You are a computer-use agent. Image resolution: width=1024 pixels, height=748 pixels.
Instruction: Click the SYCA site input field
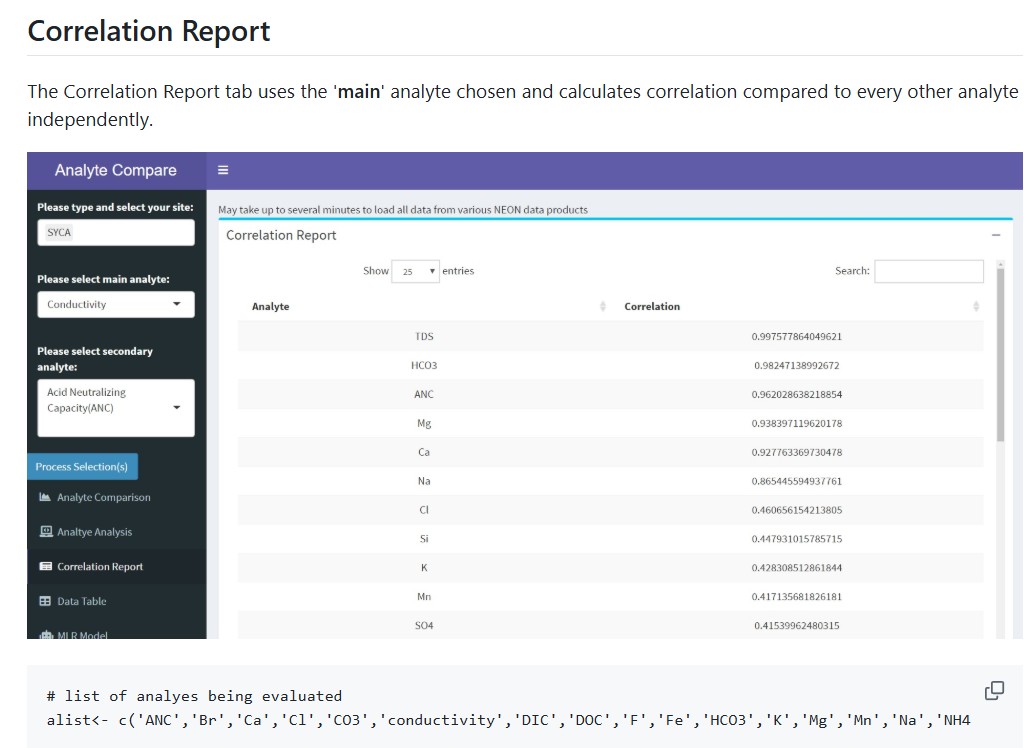point(116,232)
